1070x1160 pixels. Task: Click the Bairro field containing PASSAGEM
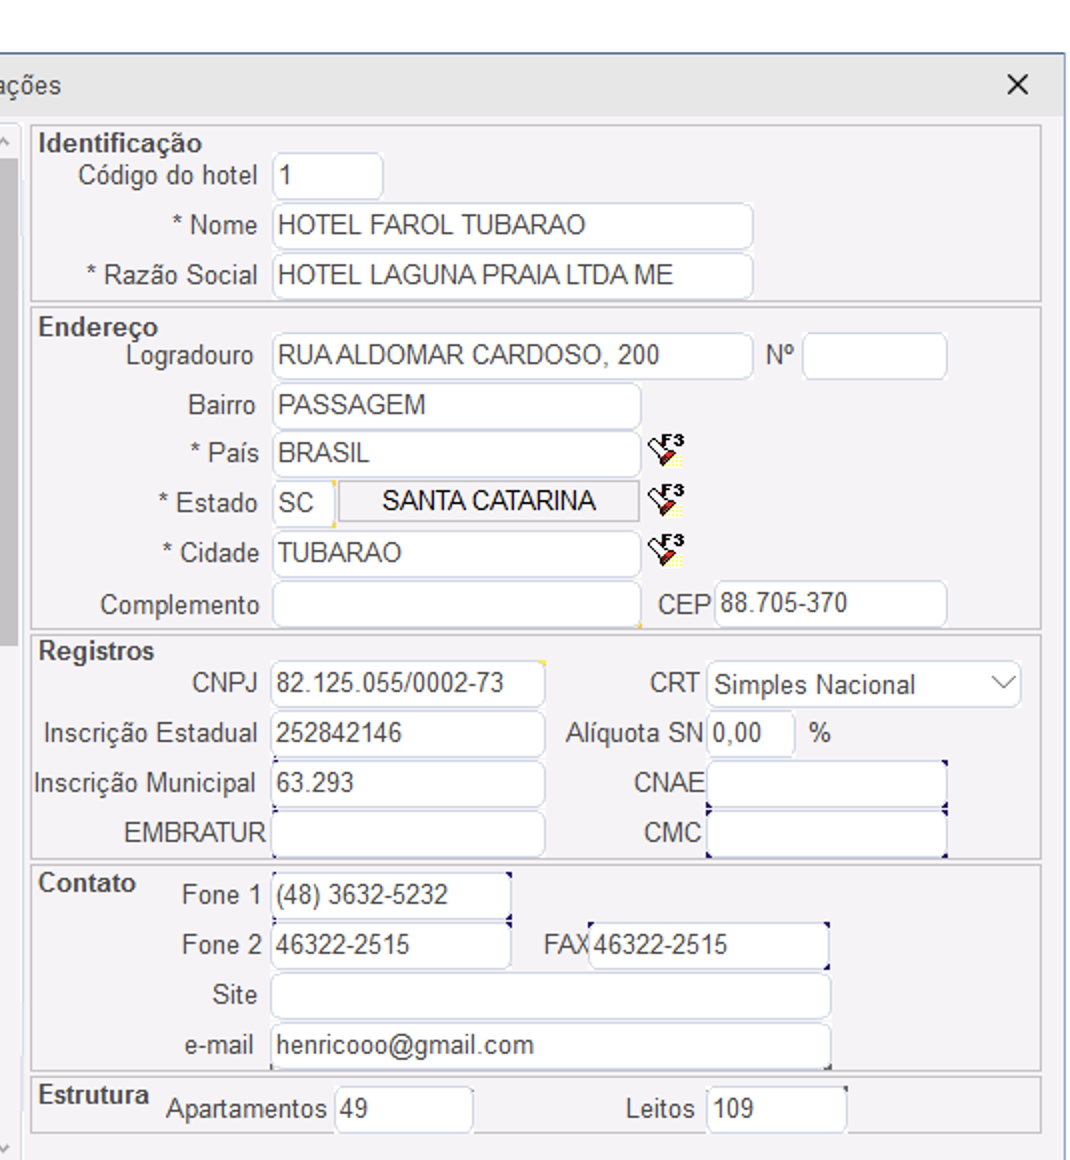(455, 405)
